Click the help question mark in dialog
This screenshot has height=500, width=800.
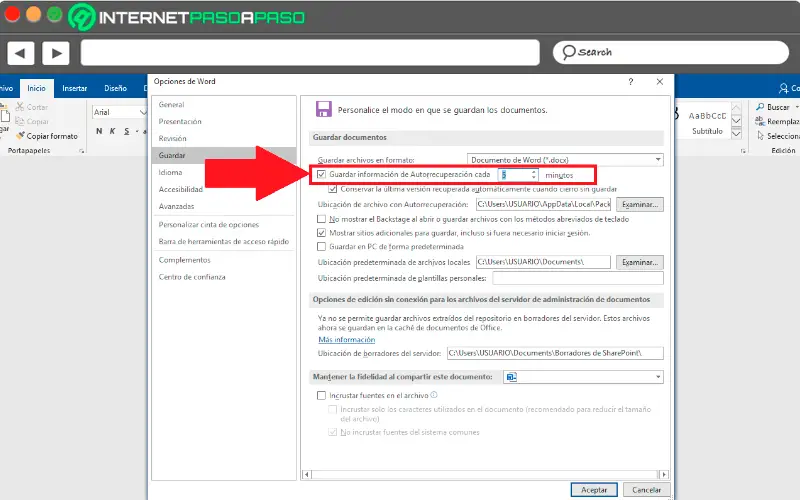(631, 82)
